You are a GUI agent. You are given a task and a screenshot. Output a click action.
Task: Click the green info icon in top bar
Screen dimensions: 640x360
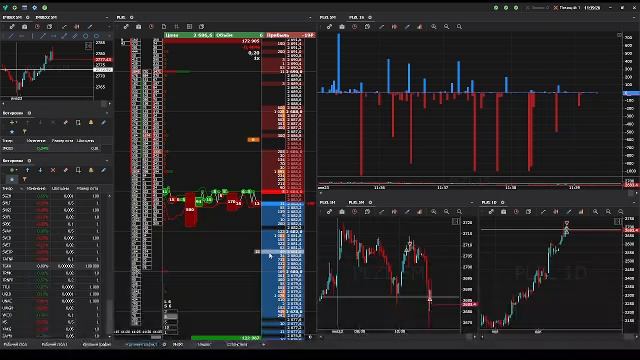(x=44, y=7)
